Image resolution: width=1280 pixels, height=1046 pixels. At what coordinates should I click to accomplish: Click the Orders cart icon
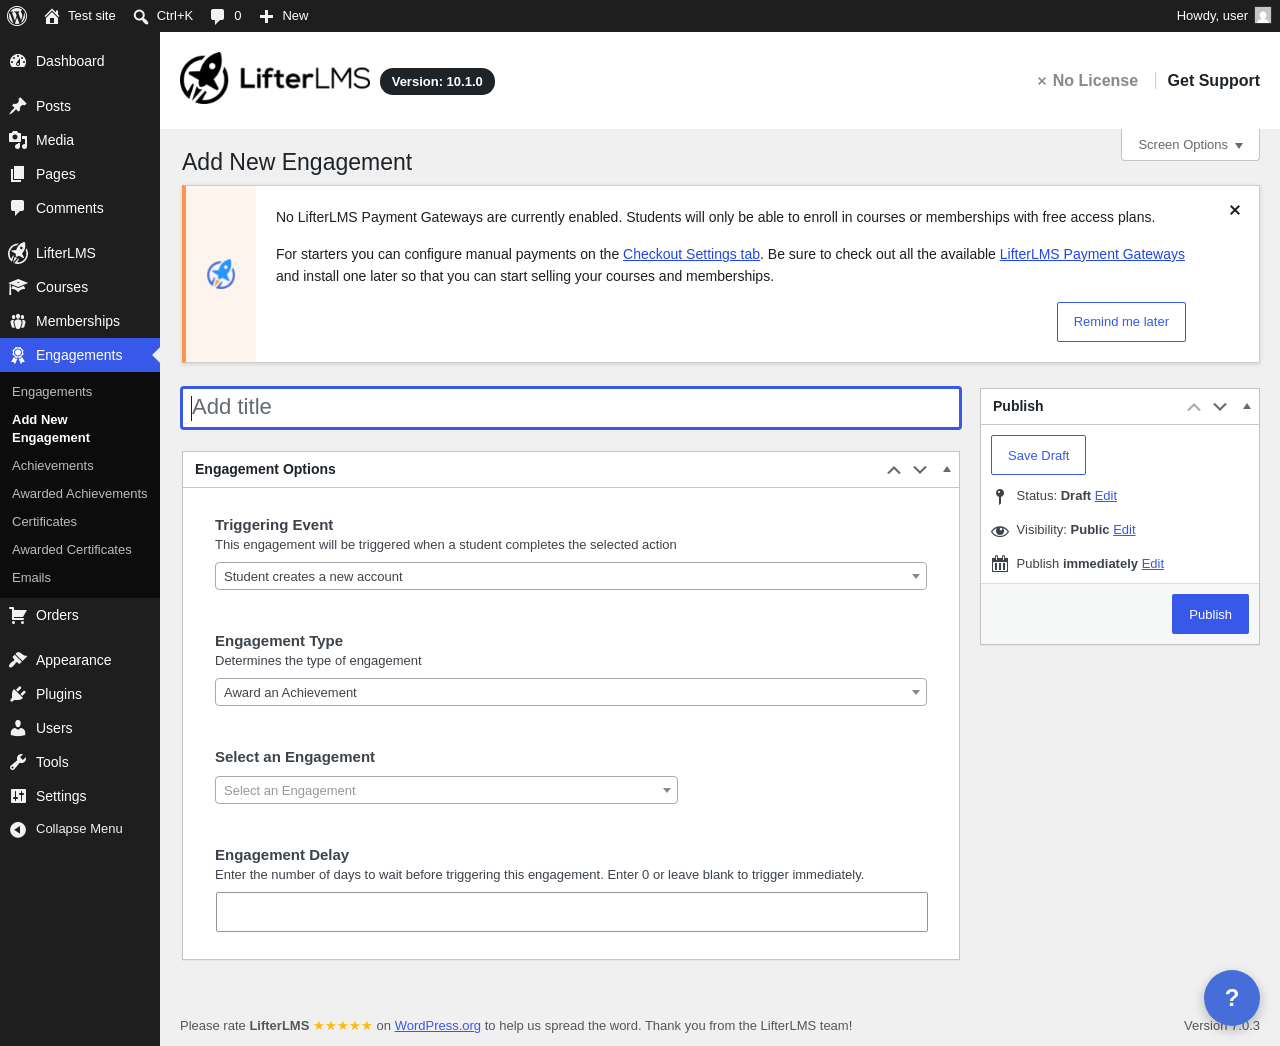coord(18,615)
